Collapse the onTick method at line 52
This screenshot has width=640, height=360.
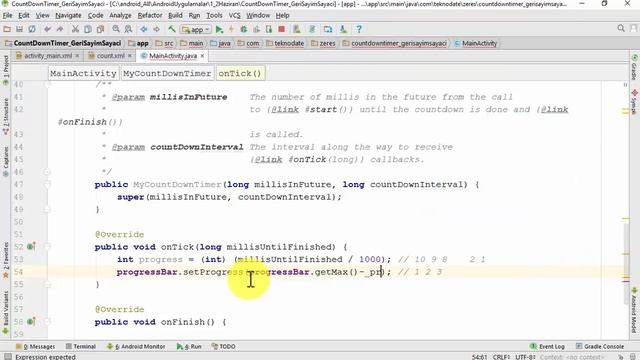(47, 247)
